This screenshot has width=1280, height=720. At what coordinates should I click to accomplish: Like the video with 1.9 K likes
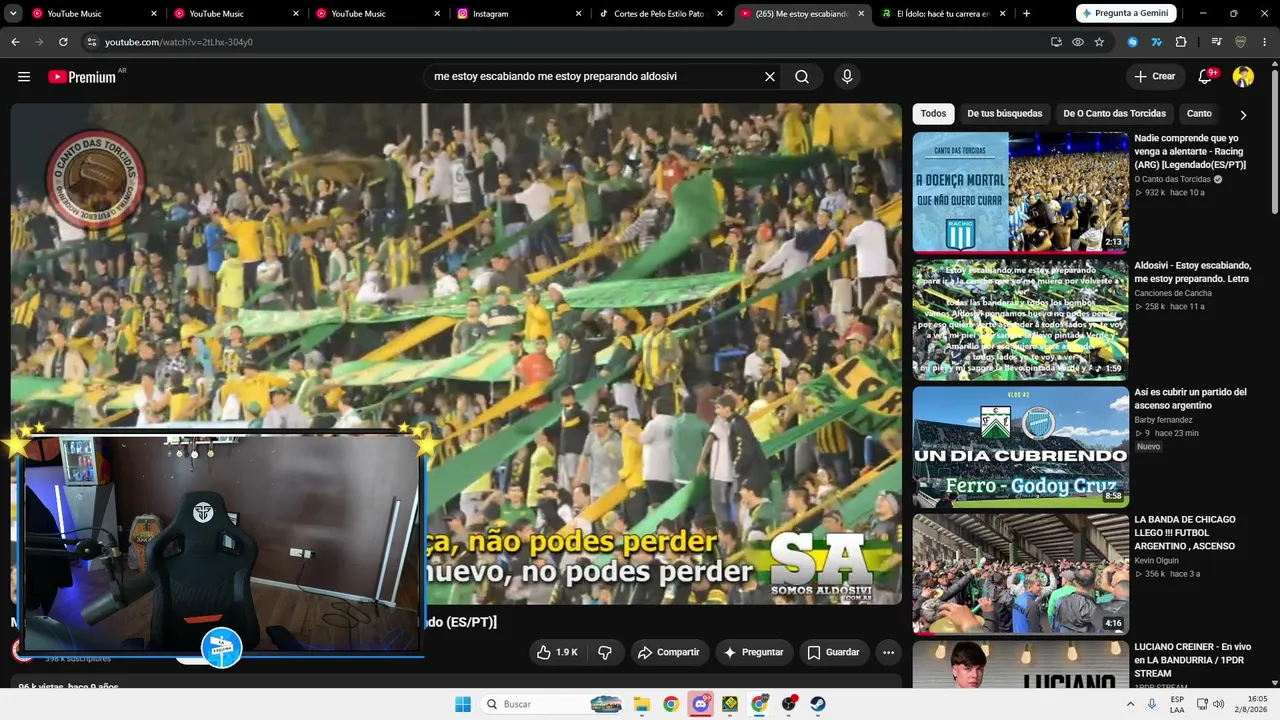(558, 652)
